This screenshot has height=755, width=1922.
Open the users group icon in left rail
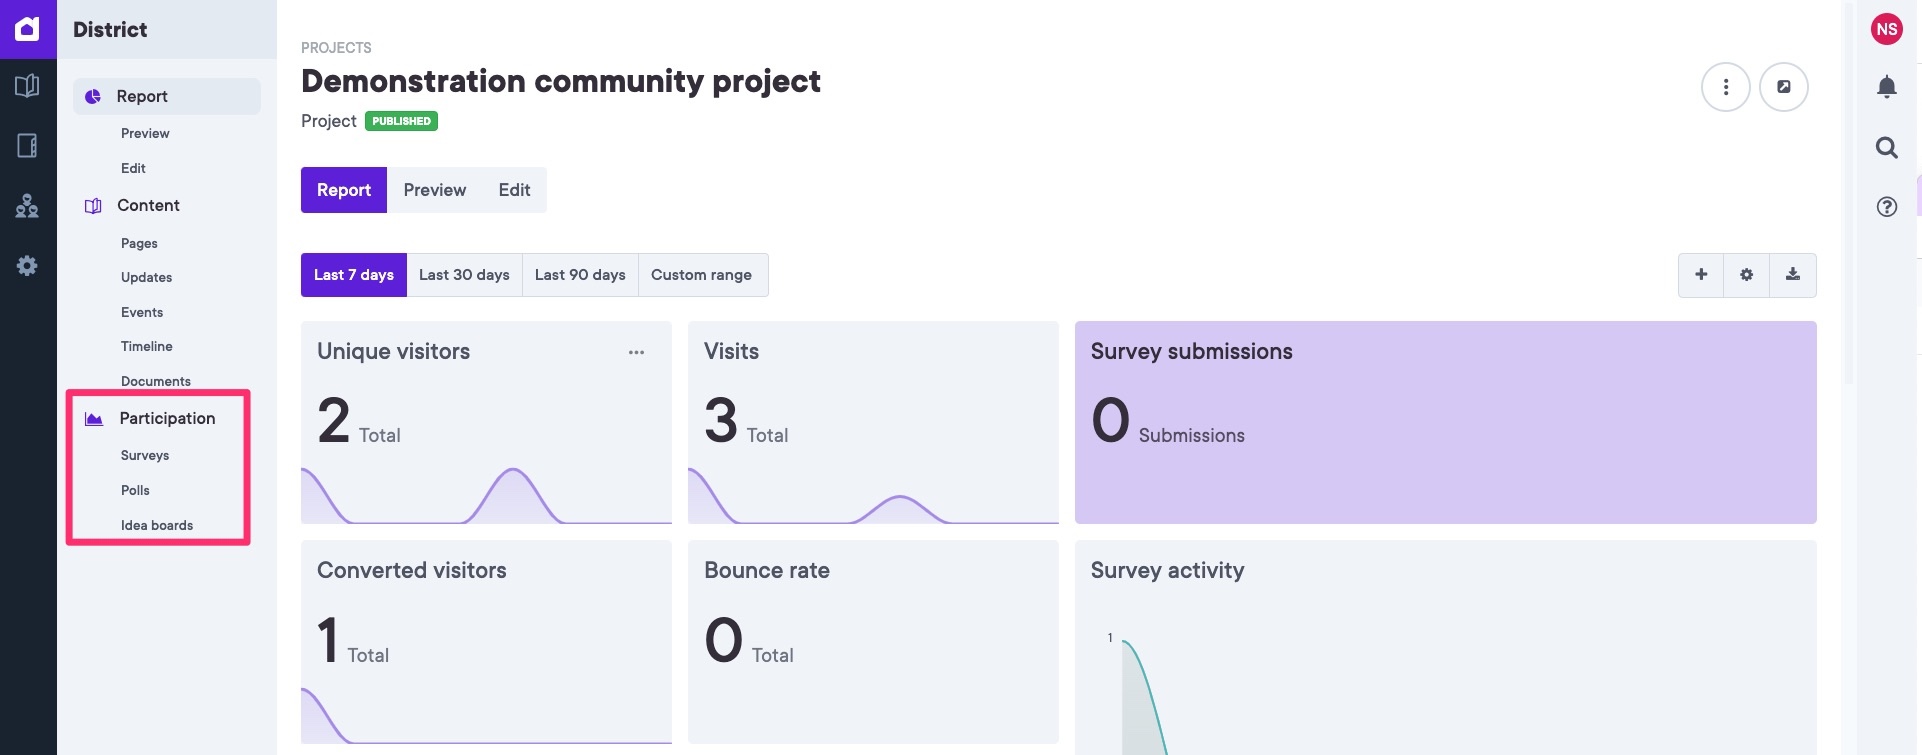click(27, 206)
